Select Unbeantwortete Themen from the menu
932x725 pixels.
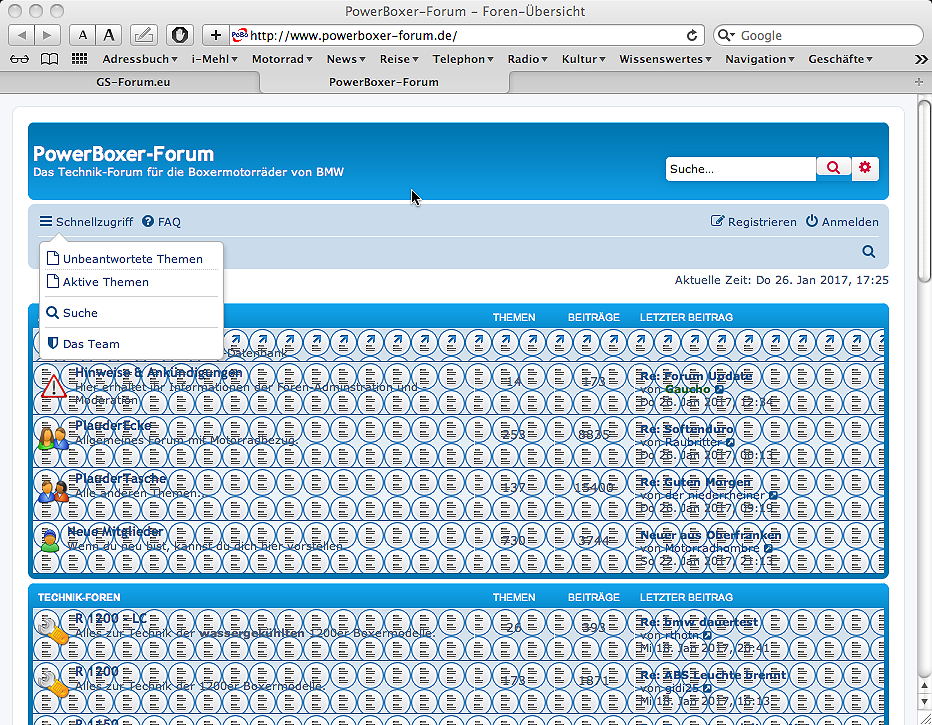tap(132, 259)
